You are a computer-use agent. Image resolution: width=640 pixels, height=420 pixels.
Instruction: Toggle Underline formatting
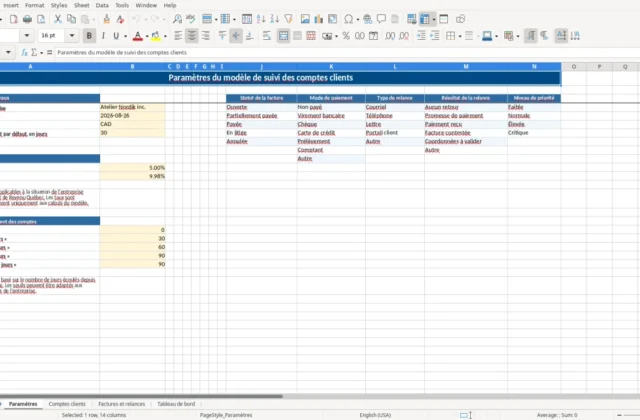[x=116, y=36]
